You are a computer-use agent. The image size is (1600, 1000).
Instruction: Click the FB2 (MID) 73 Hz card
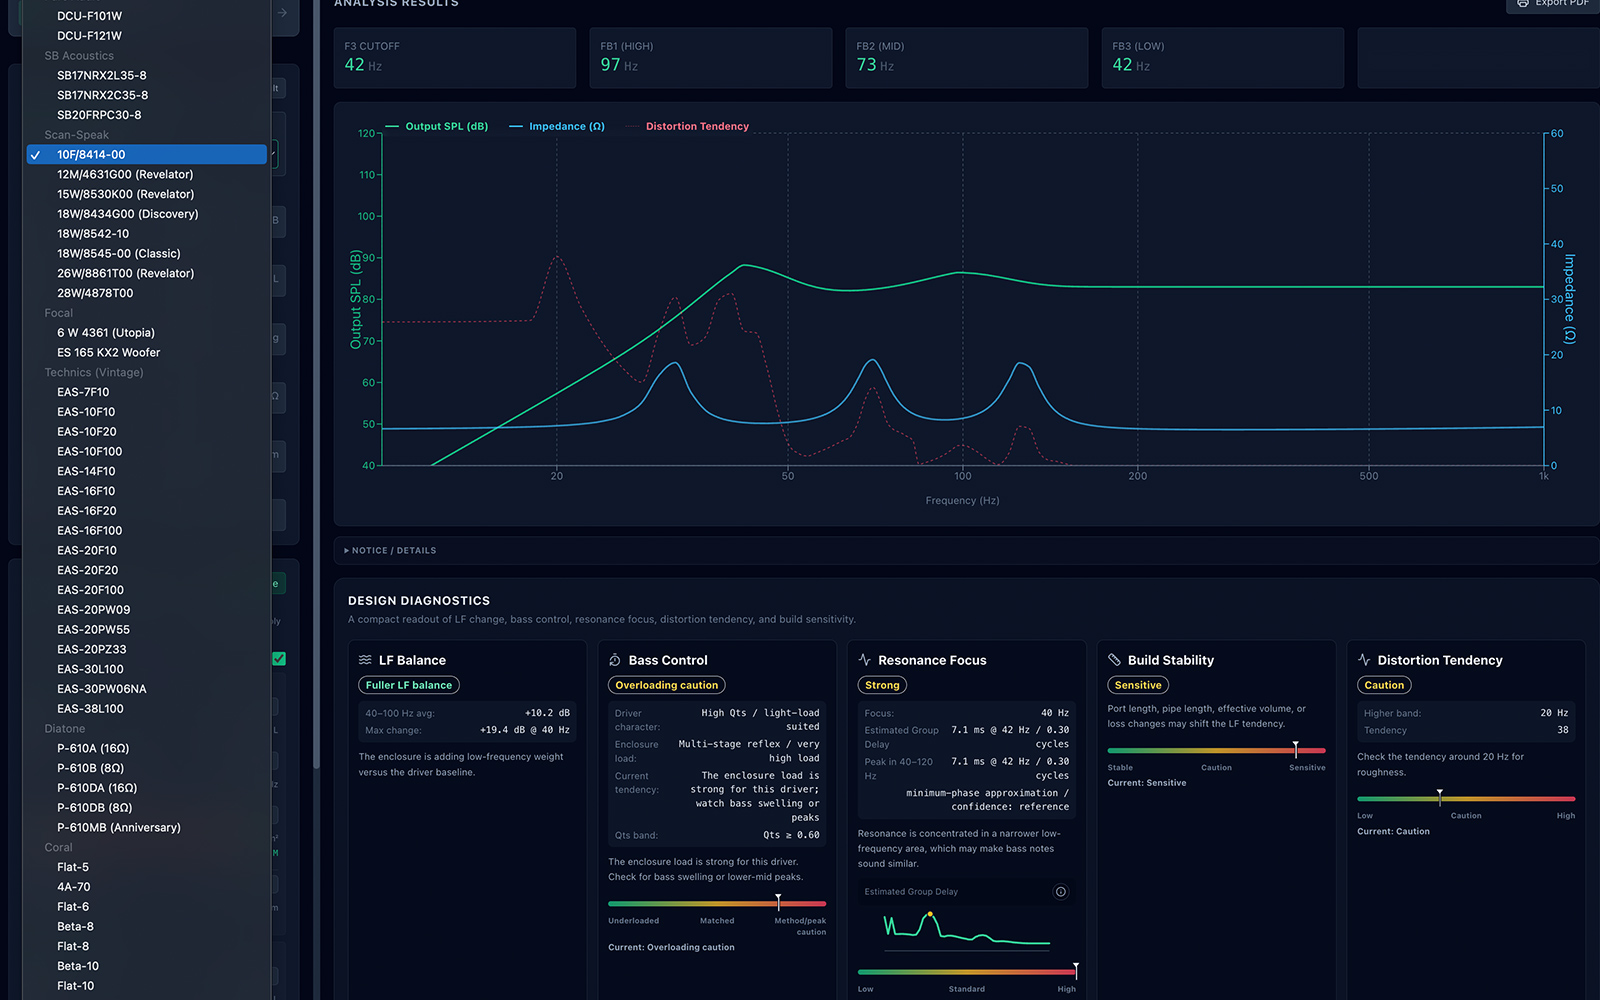click(967, 58)
